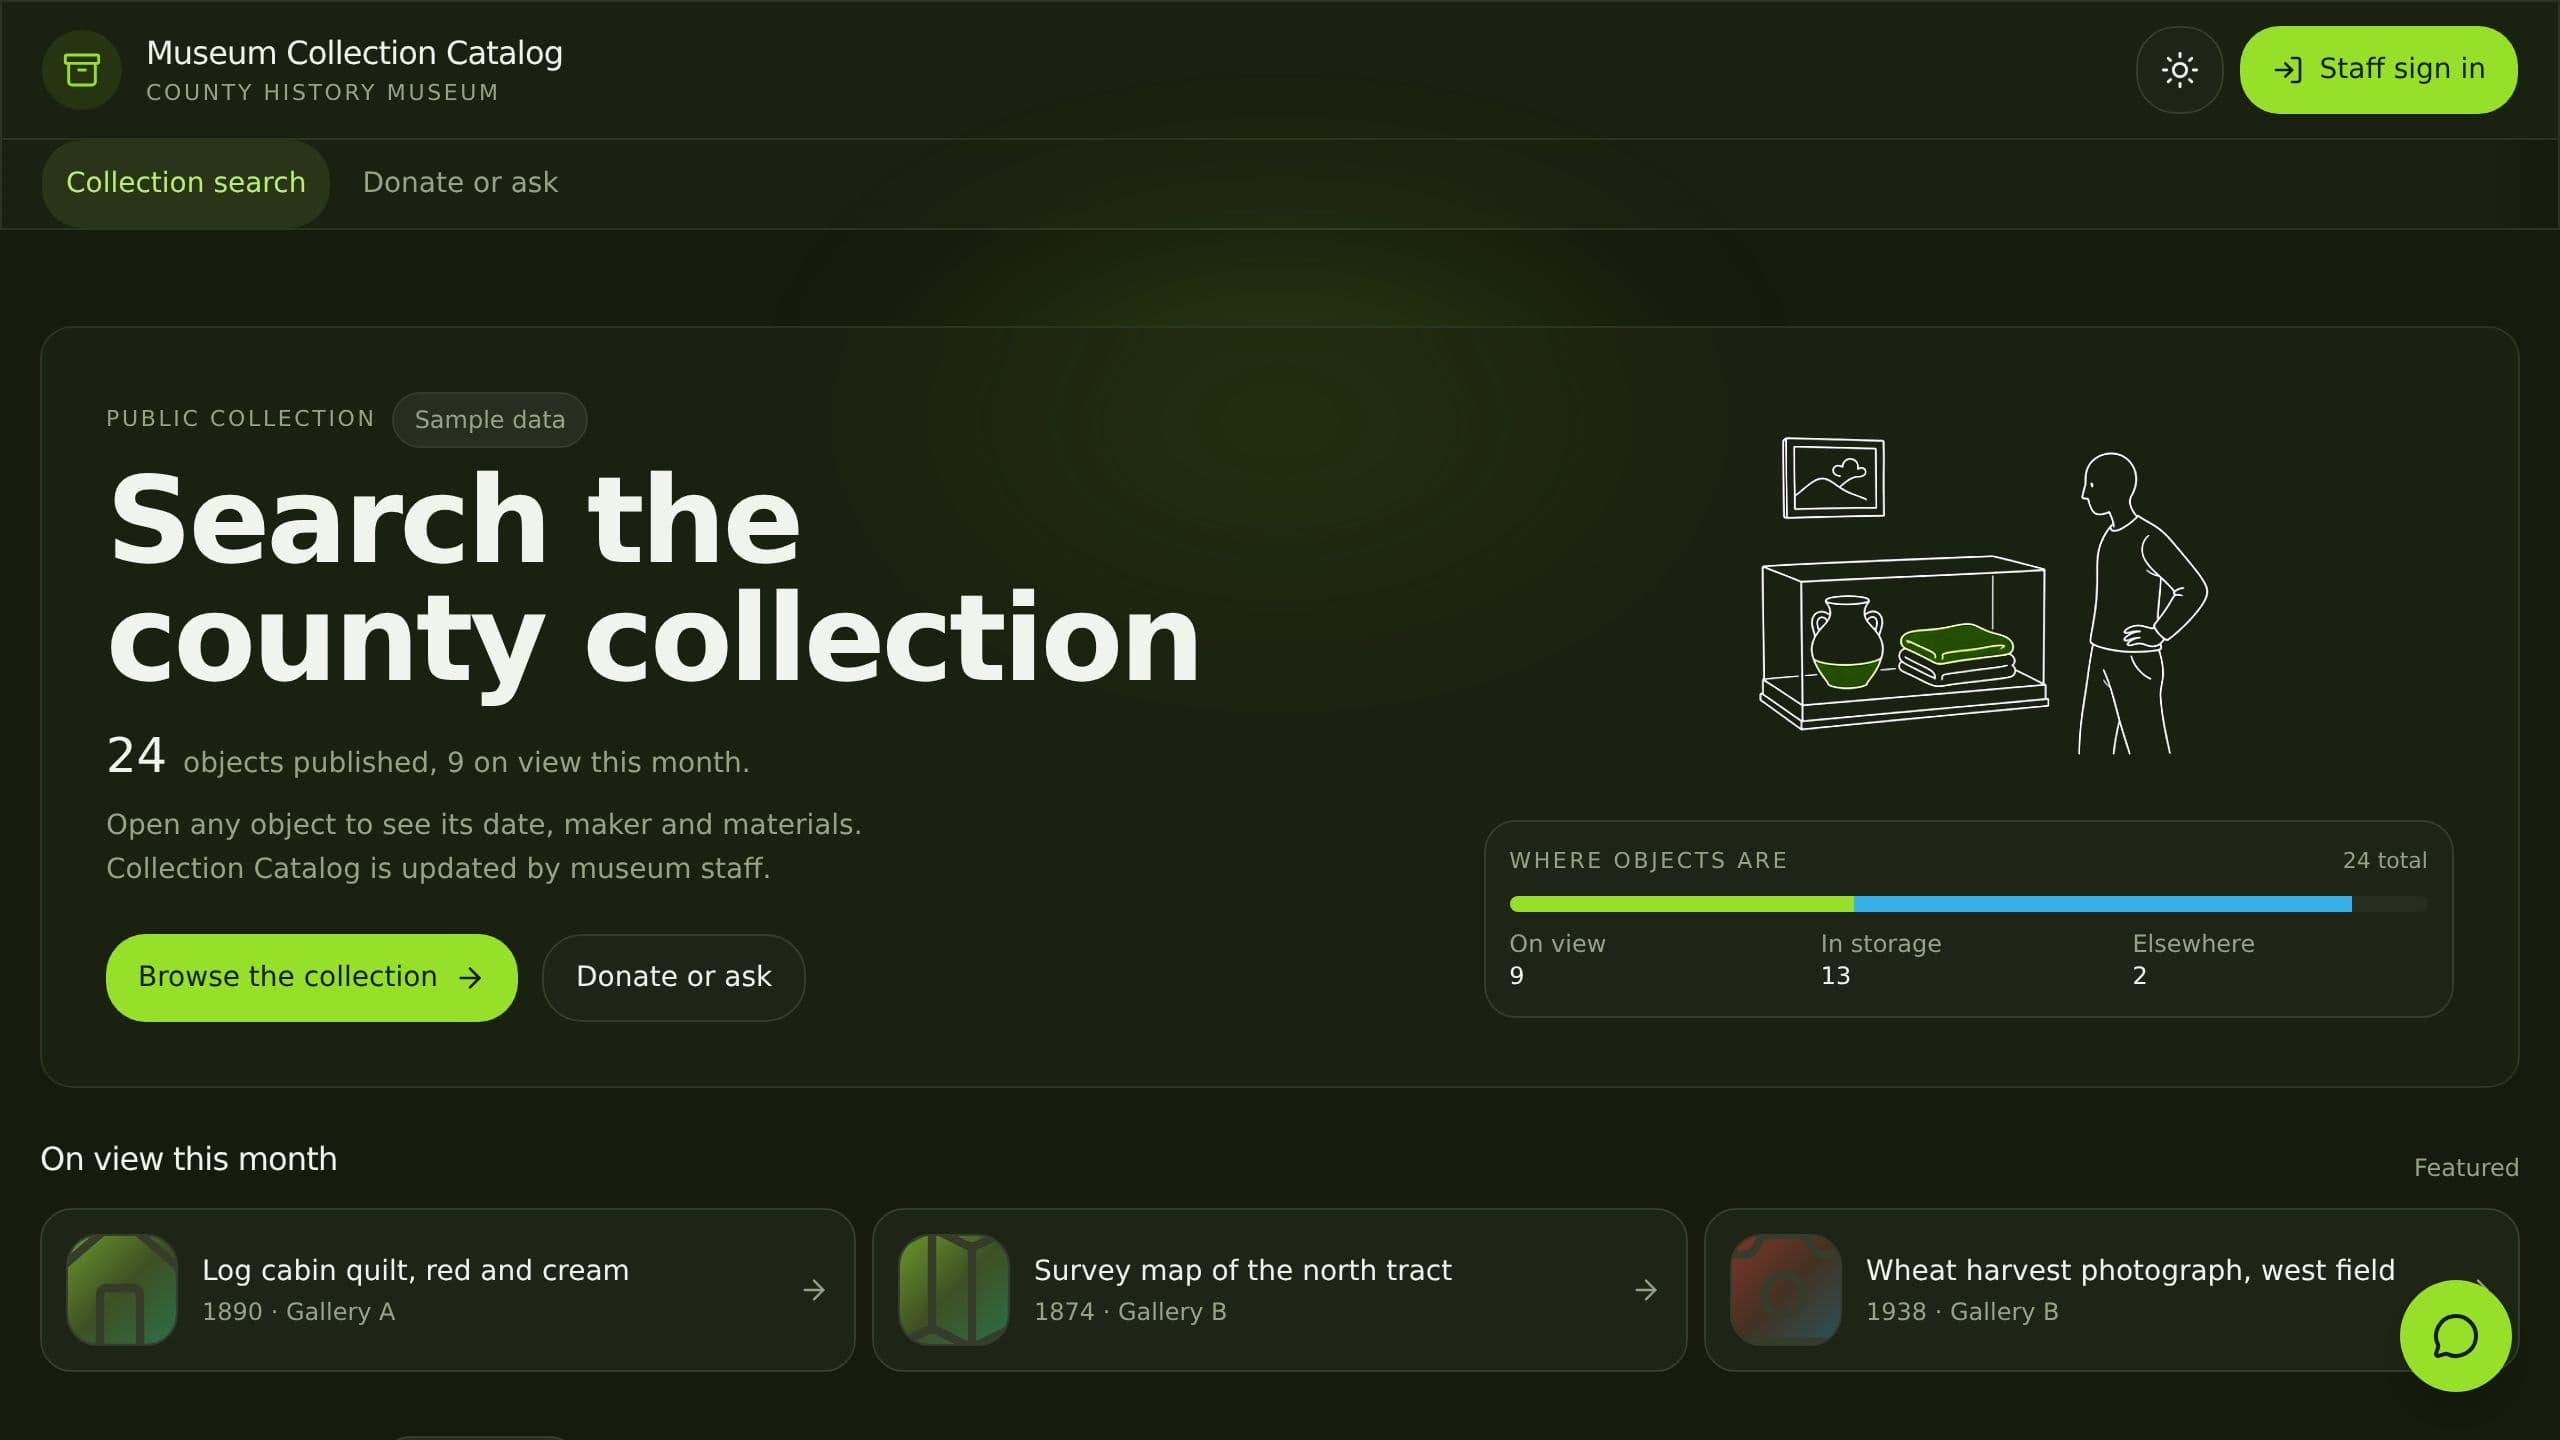This screenshot has height=1440, width=2560.
Task: Click the Sample data badge
Action: tap(490, 420)
